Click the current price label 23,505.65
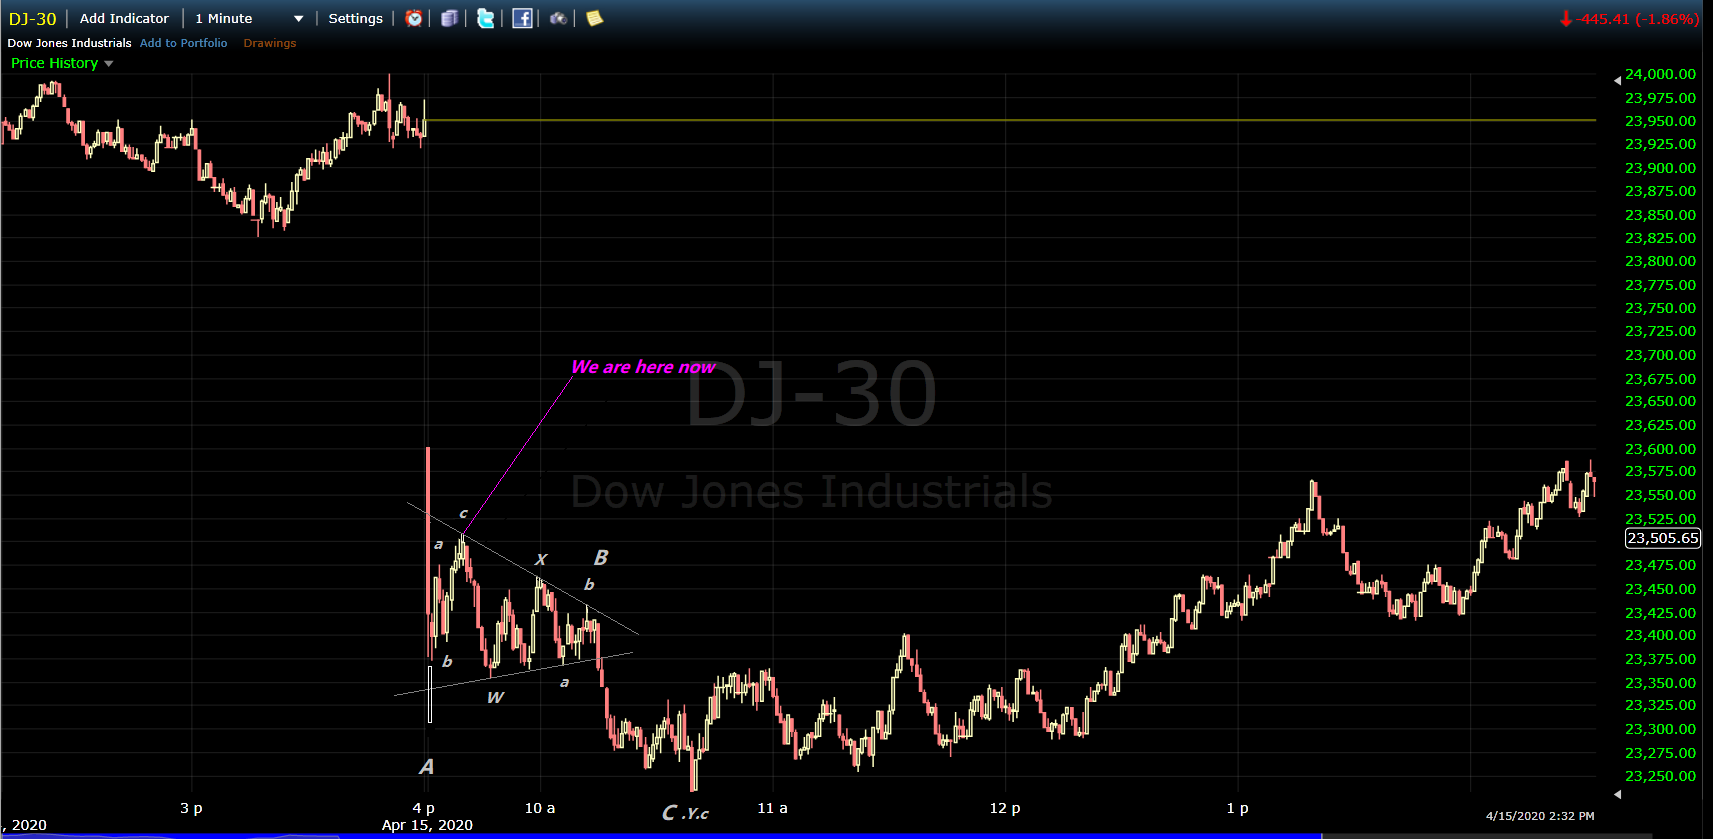Viewport: 1713px width, 839px height. tap(1662, 538)
